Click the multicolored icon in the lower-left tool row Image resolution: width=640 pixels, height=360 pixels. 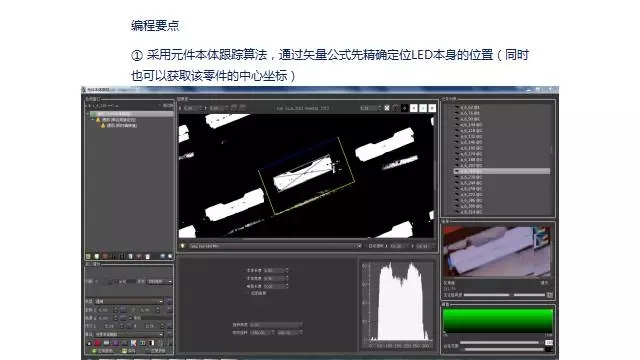coord(133,343)
